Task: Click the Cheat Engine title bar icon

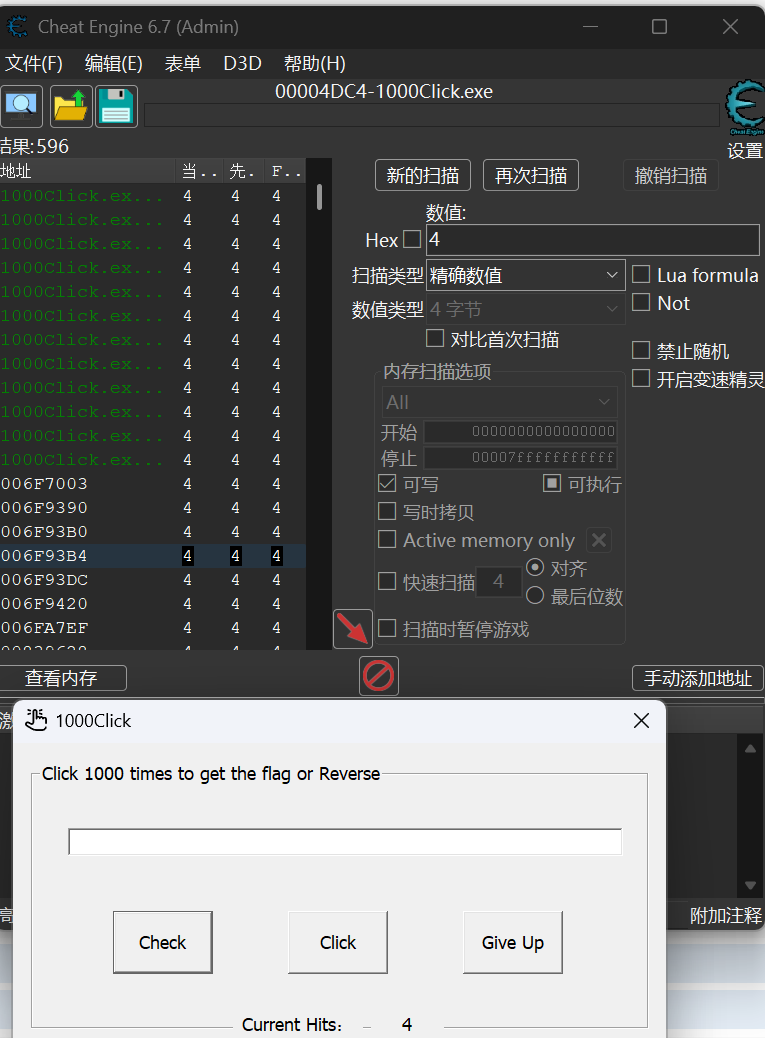Action: [18, 26]
